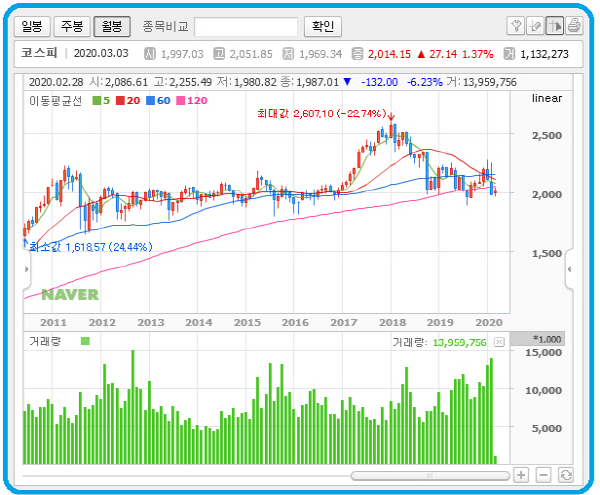The height and width of the screenshot is (495, 600).
Task: Click the red 20 moving average swatch
Action: pos(120,101)
